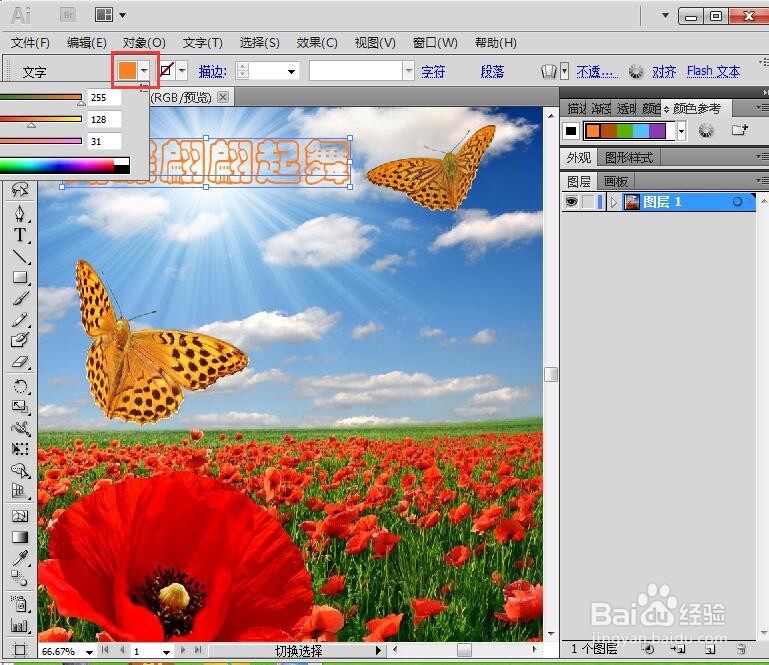Screen dimensions: 769x665
Task: Switch to the 图形样式 tab
Action: coord(629,158)
